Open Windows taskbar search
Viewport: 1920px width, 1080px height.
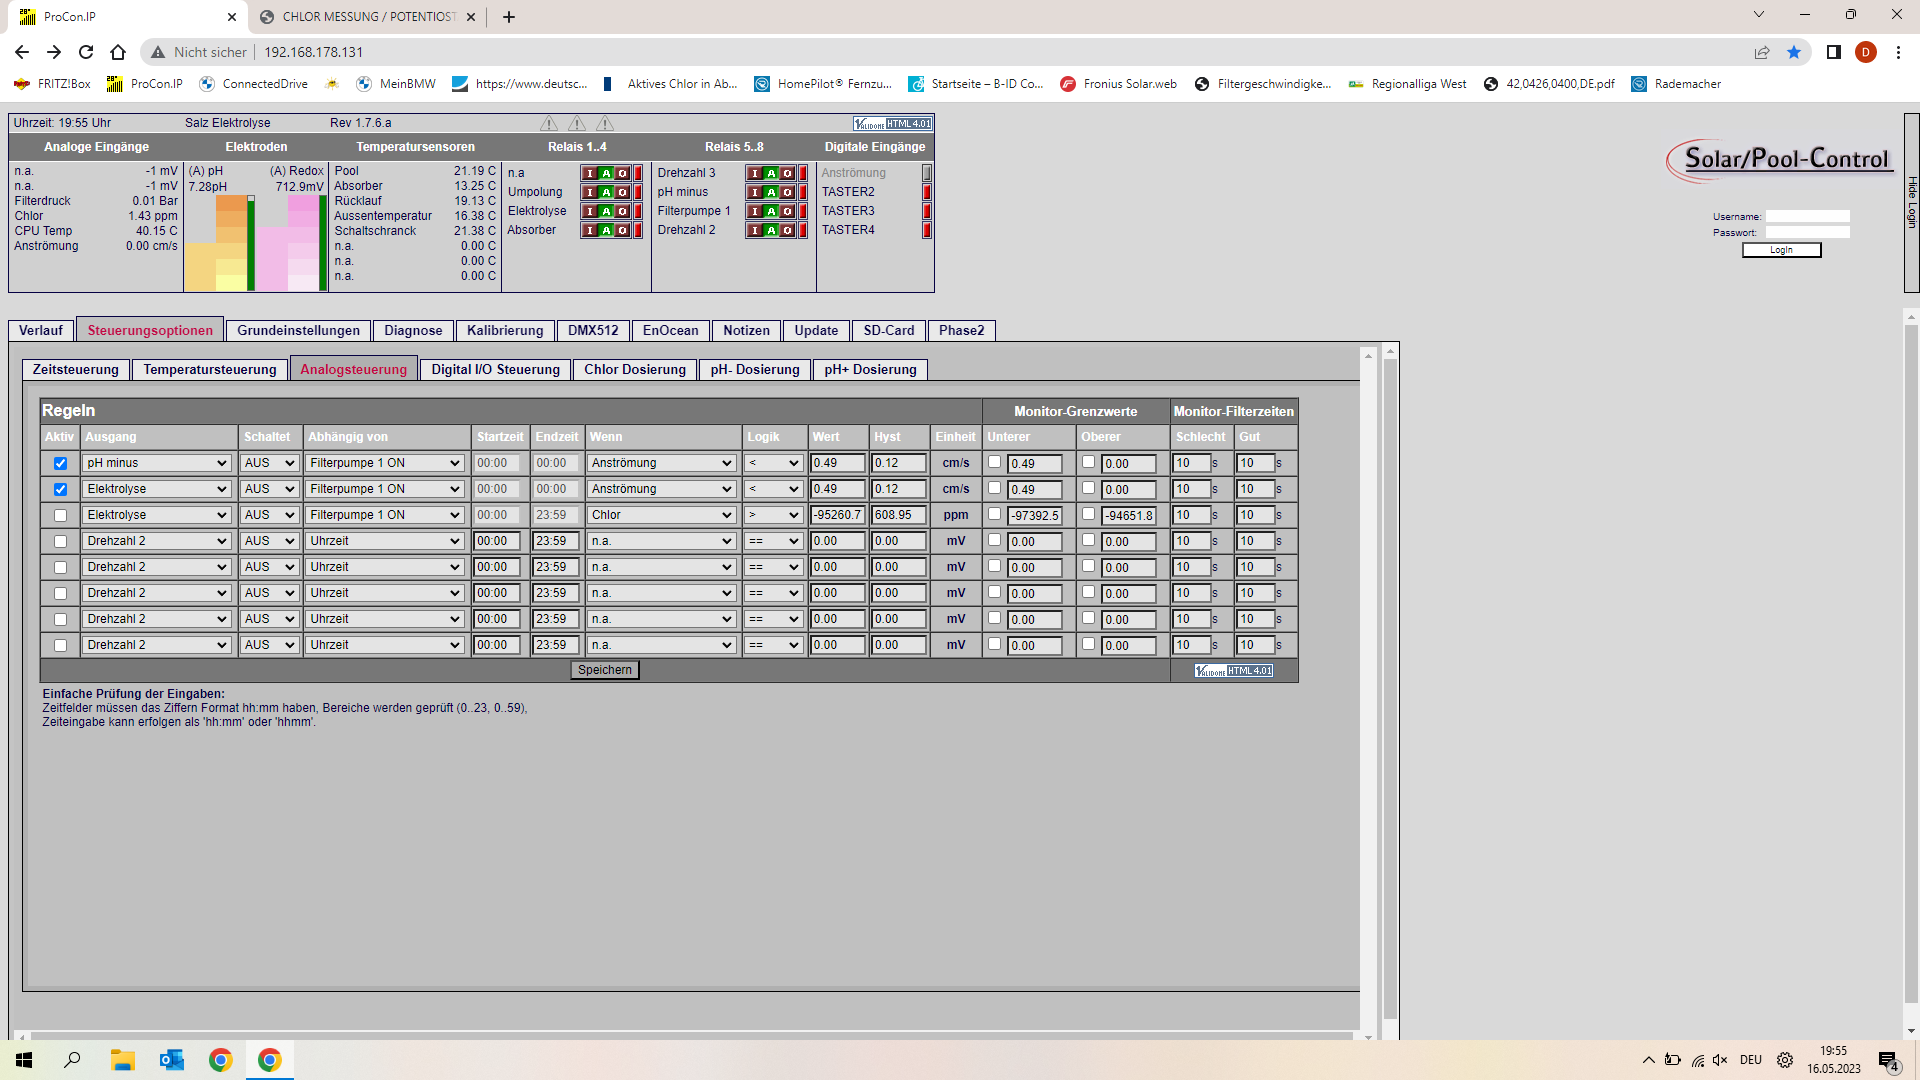point(73,1060)
